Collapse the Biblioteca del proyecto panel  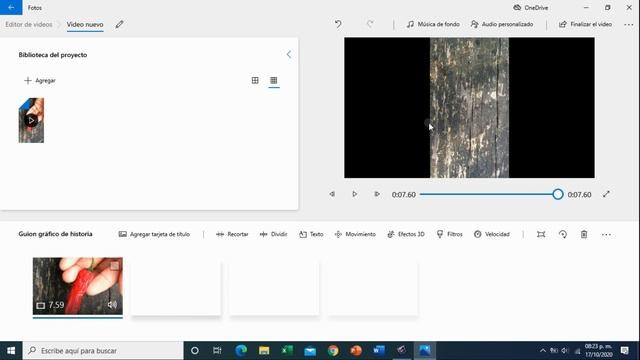(289, 54)
